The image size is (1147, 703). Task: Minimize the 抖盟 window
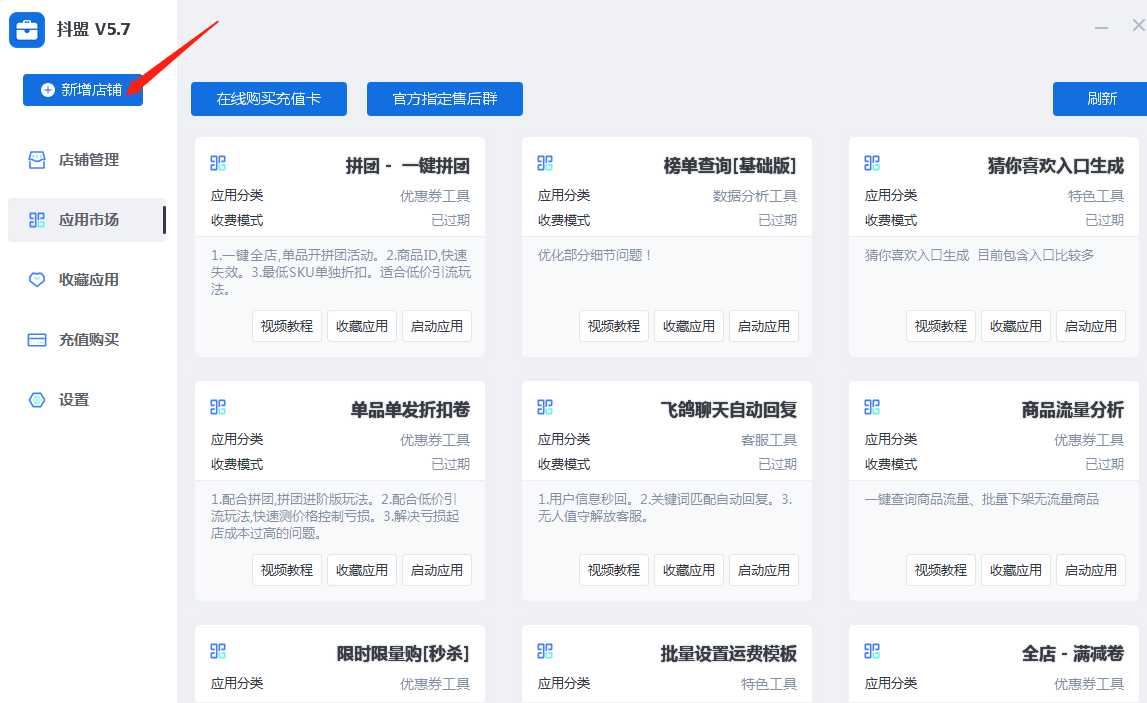click(1101, 27)
